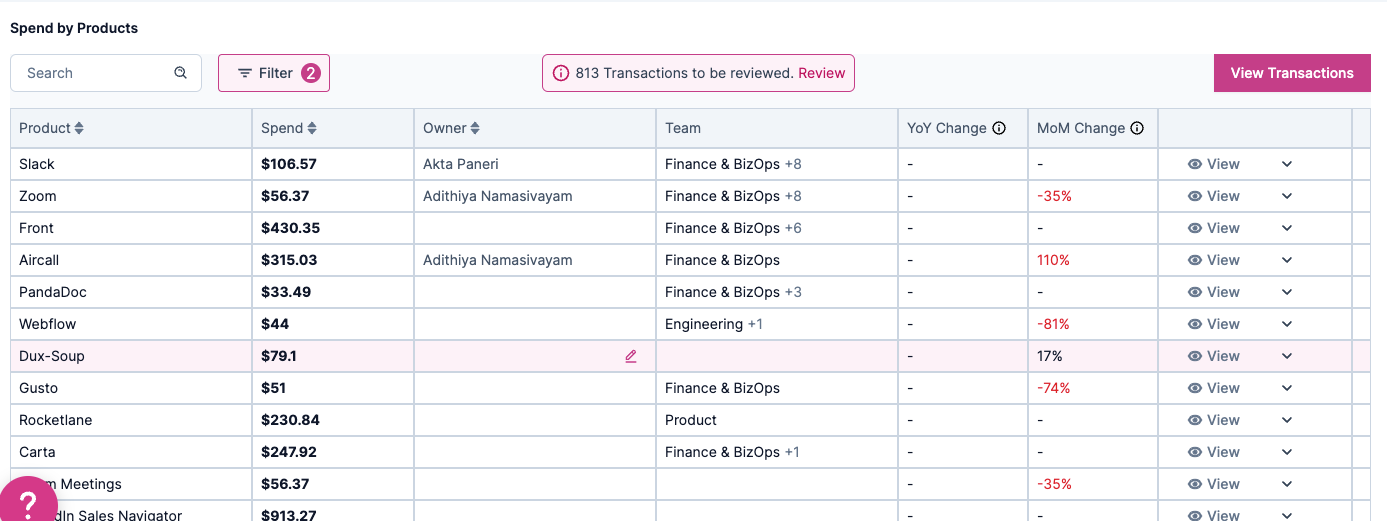Sort by Product column arrows
The height and width of the screenshot is (521, 1387).
pos(79,128)
